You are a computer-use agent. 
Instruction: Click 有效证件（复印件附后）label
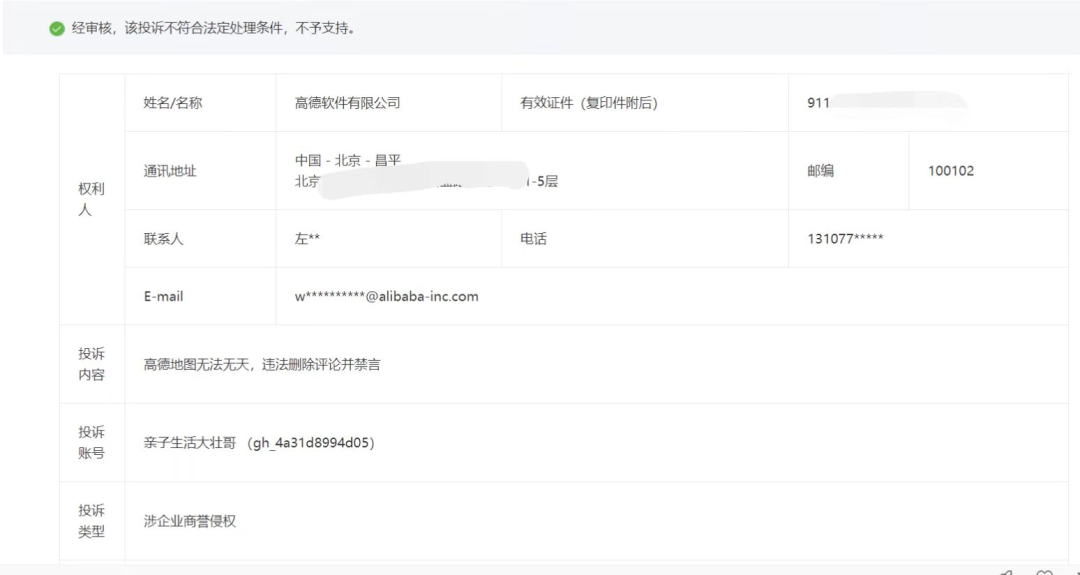(x=589, y=103)
